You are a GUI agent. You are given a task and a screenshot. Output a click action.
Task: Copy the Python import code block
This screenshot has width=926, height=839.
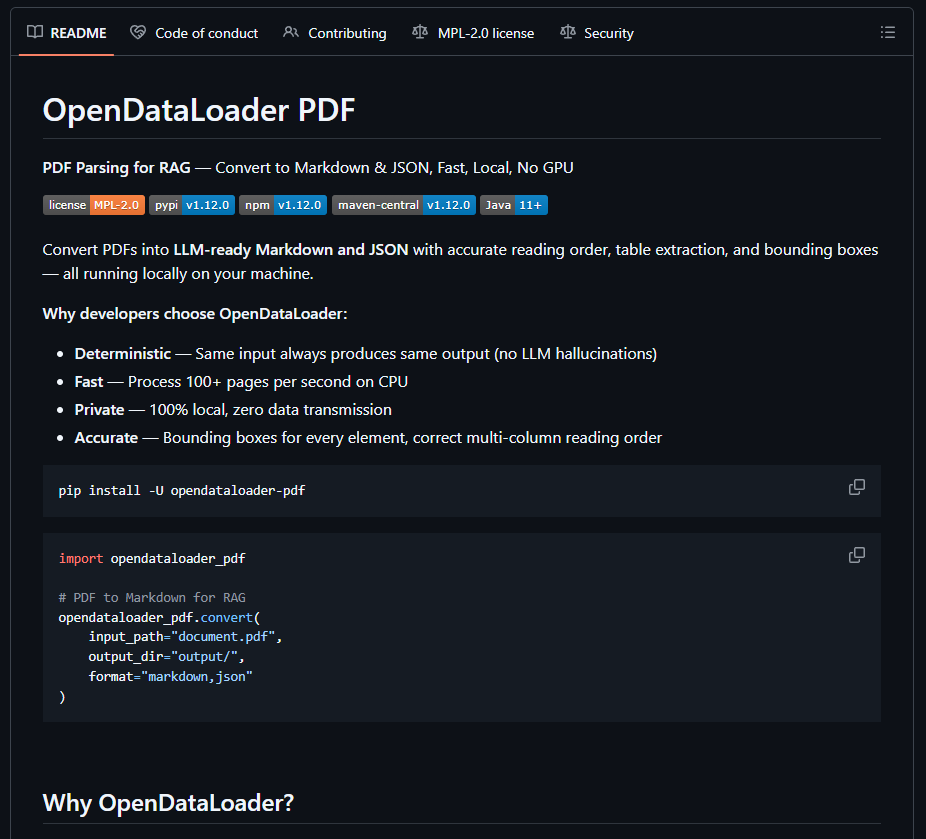(x=857, y=555)
